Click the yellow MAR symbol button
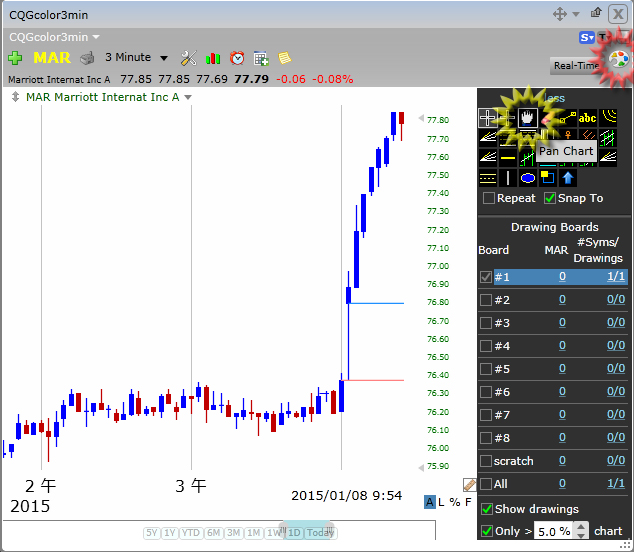The height and width of the screenshot is (552, 634). click(52, 58)
